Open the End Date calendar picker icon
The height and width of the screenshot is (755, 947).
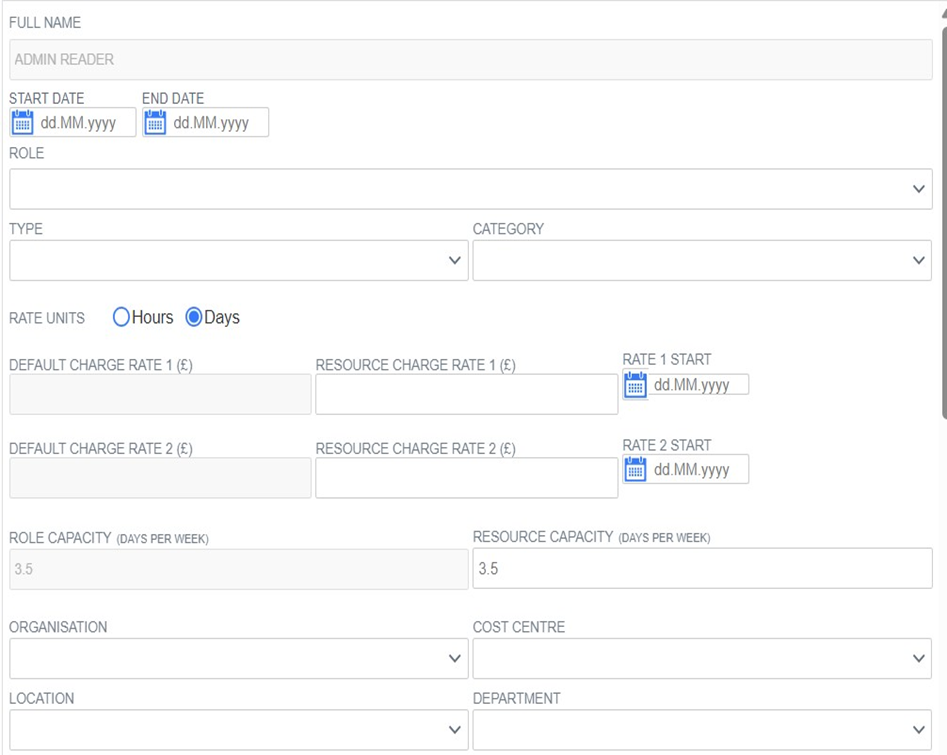tap(155, 123)
